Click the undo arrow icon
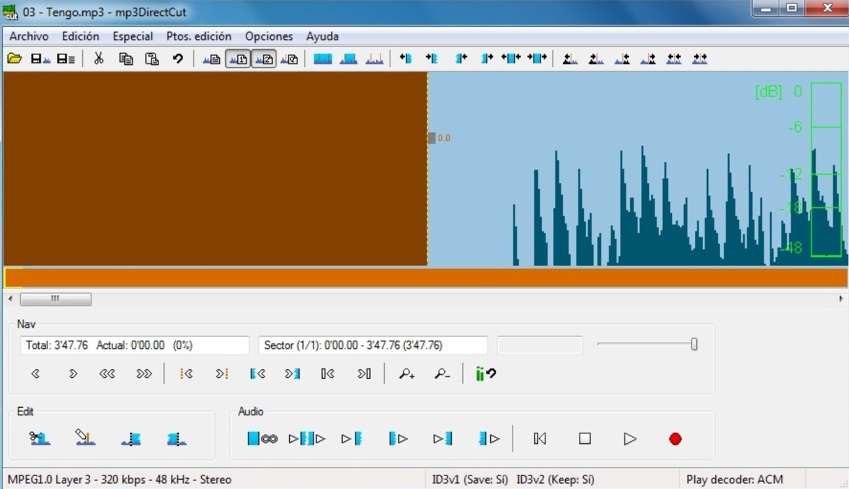The image size is (849, 489). tap(178, 59)
